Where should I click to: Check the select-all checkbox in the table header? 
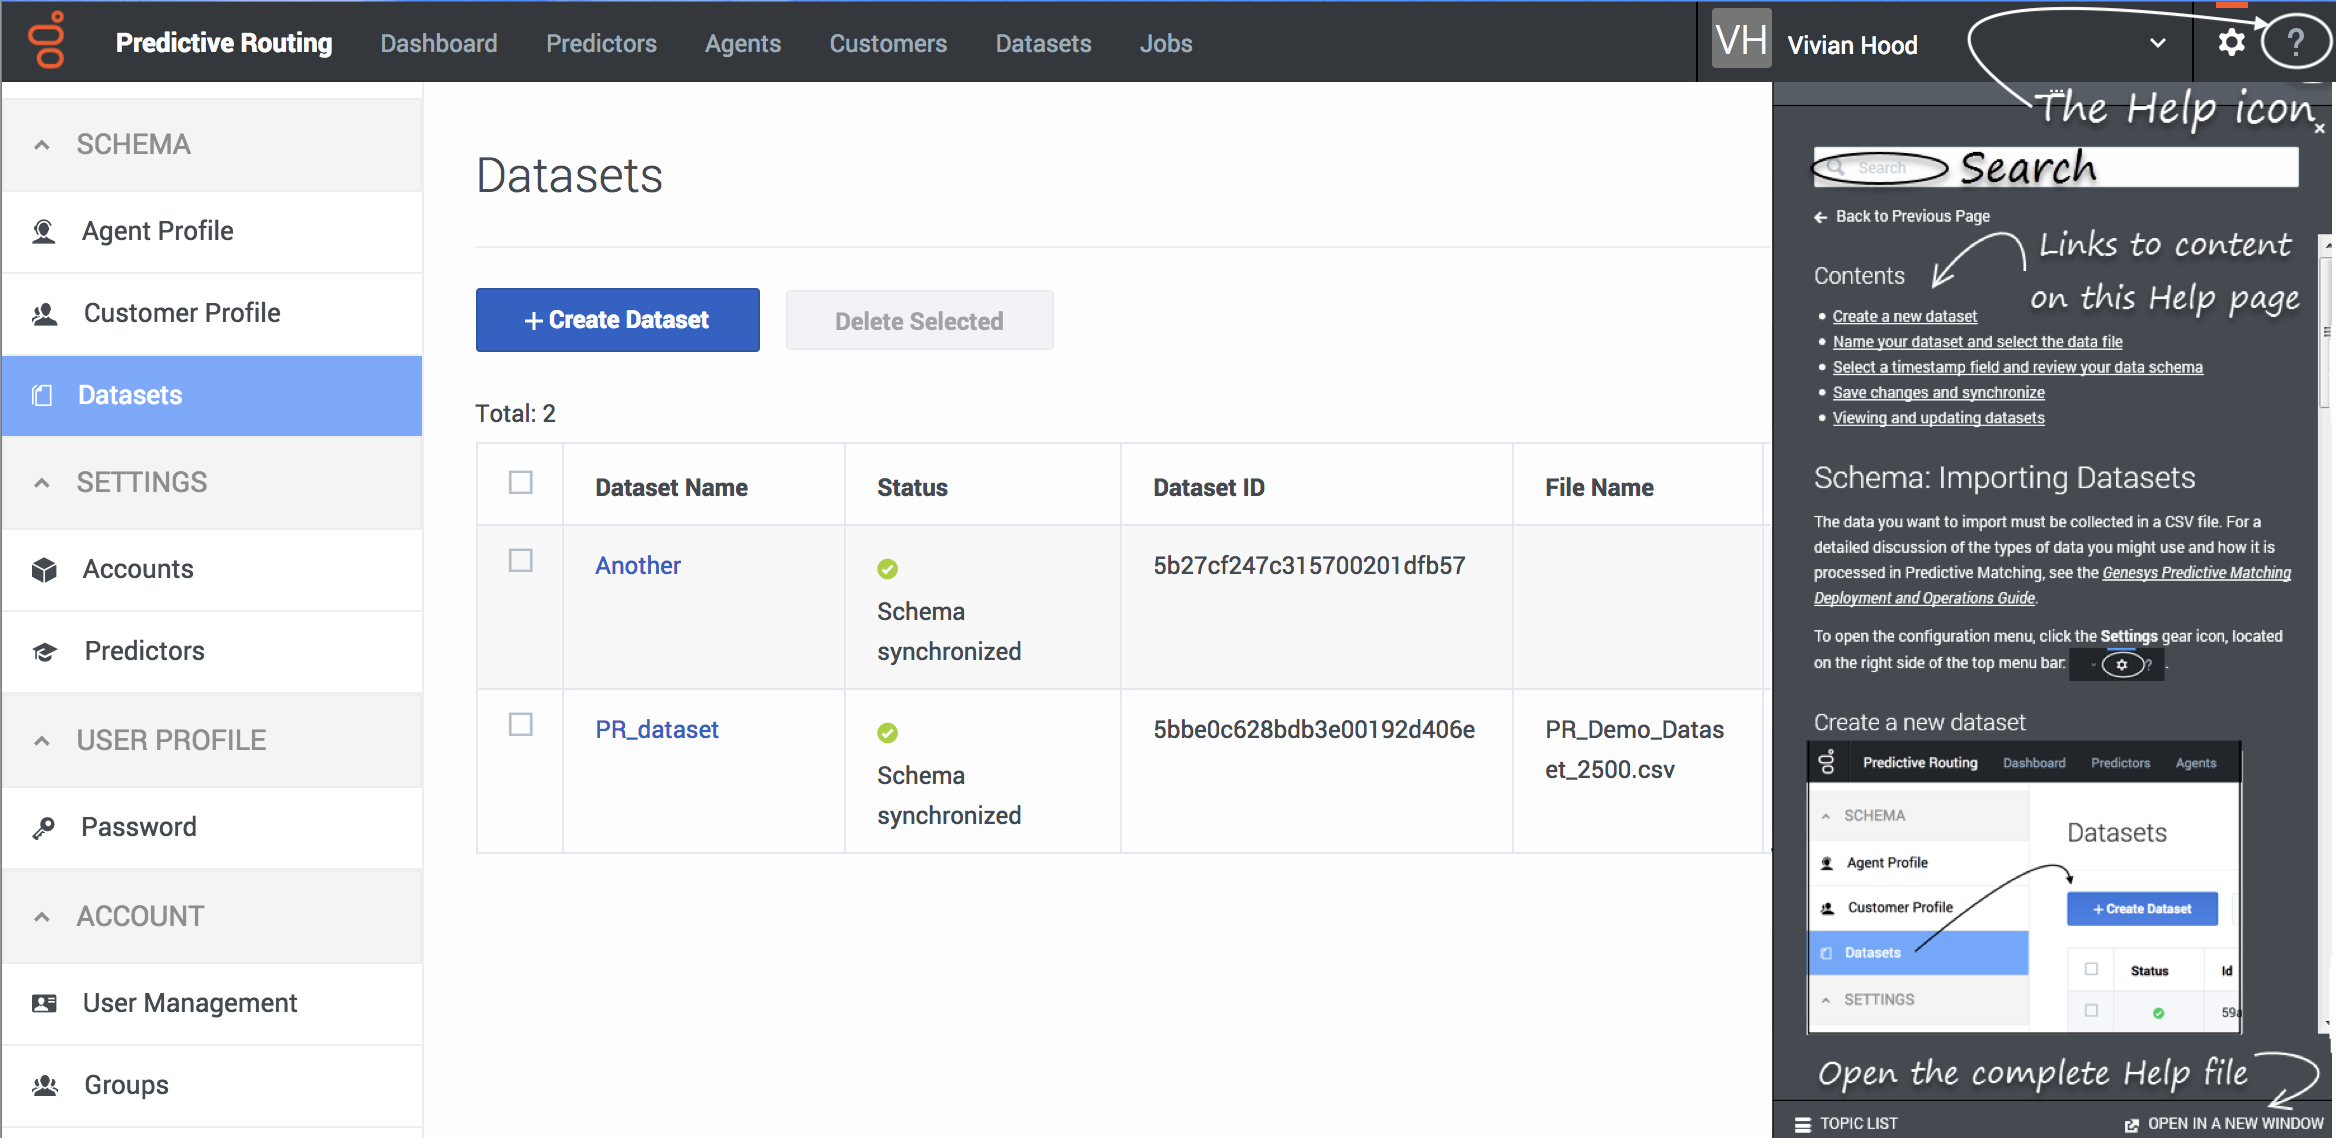pyautogui.click(x=520, y=483)
